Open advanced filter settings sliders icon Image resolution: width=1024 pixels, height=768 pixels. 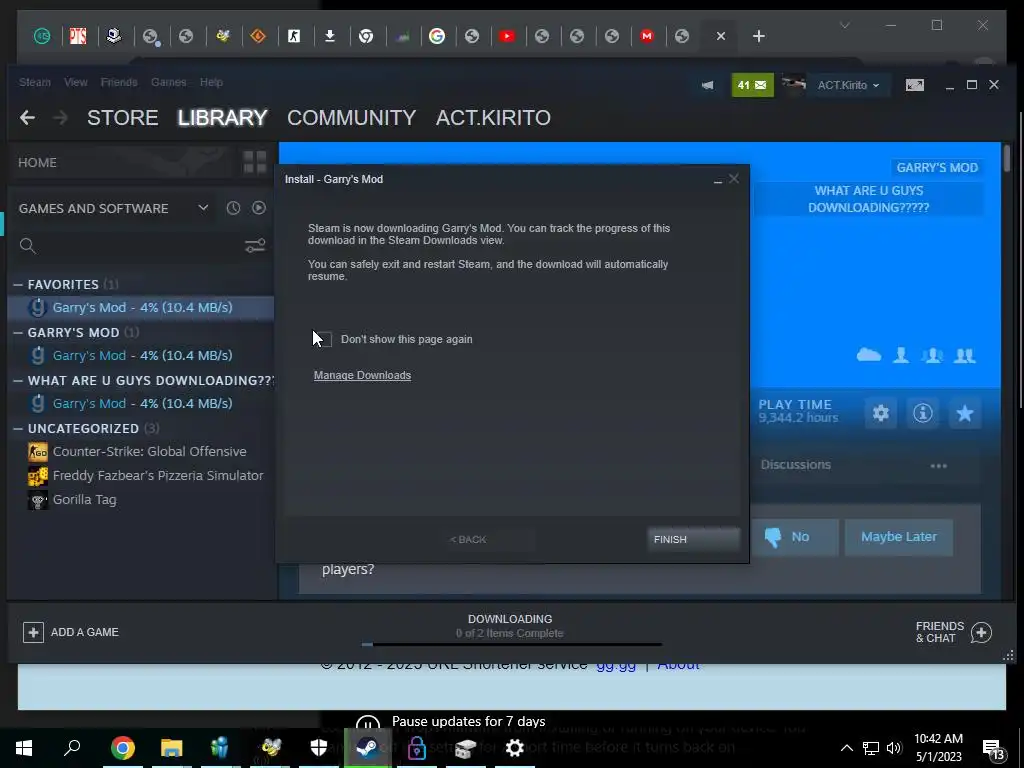255,246
